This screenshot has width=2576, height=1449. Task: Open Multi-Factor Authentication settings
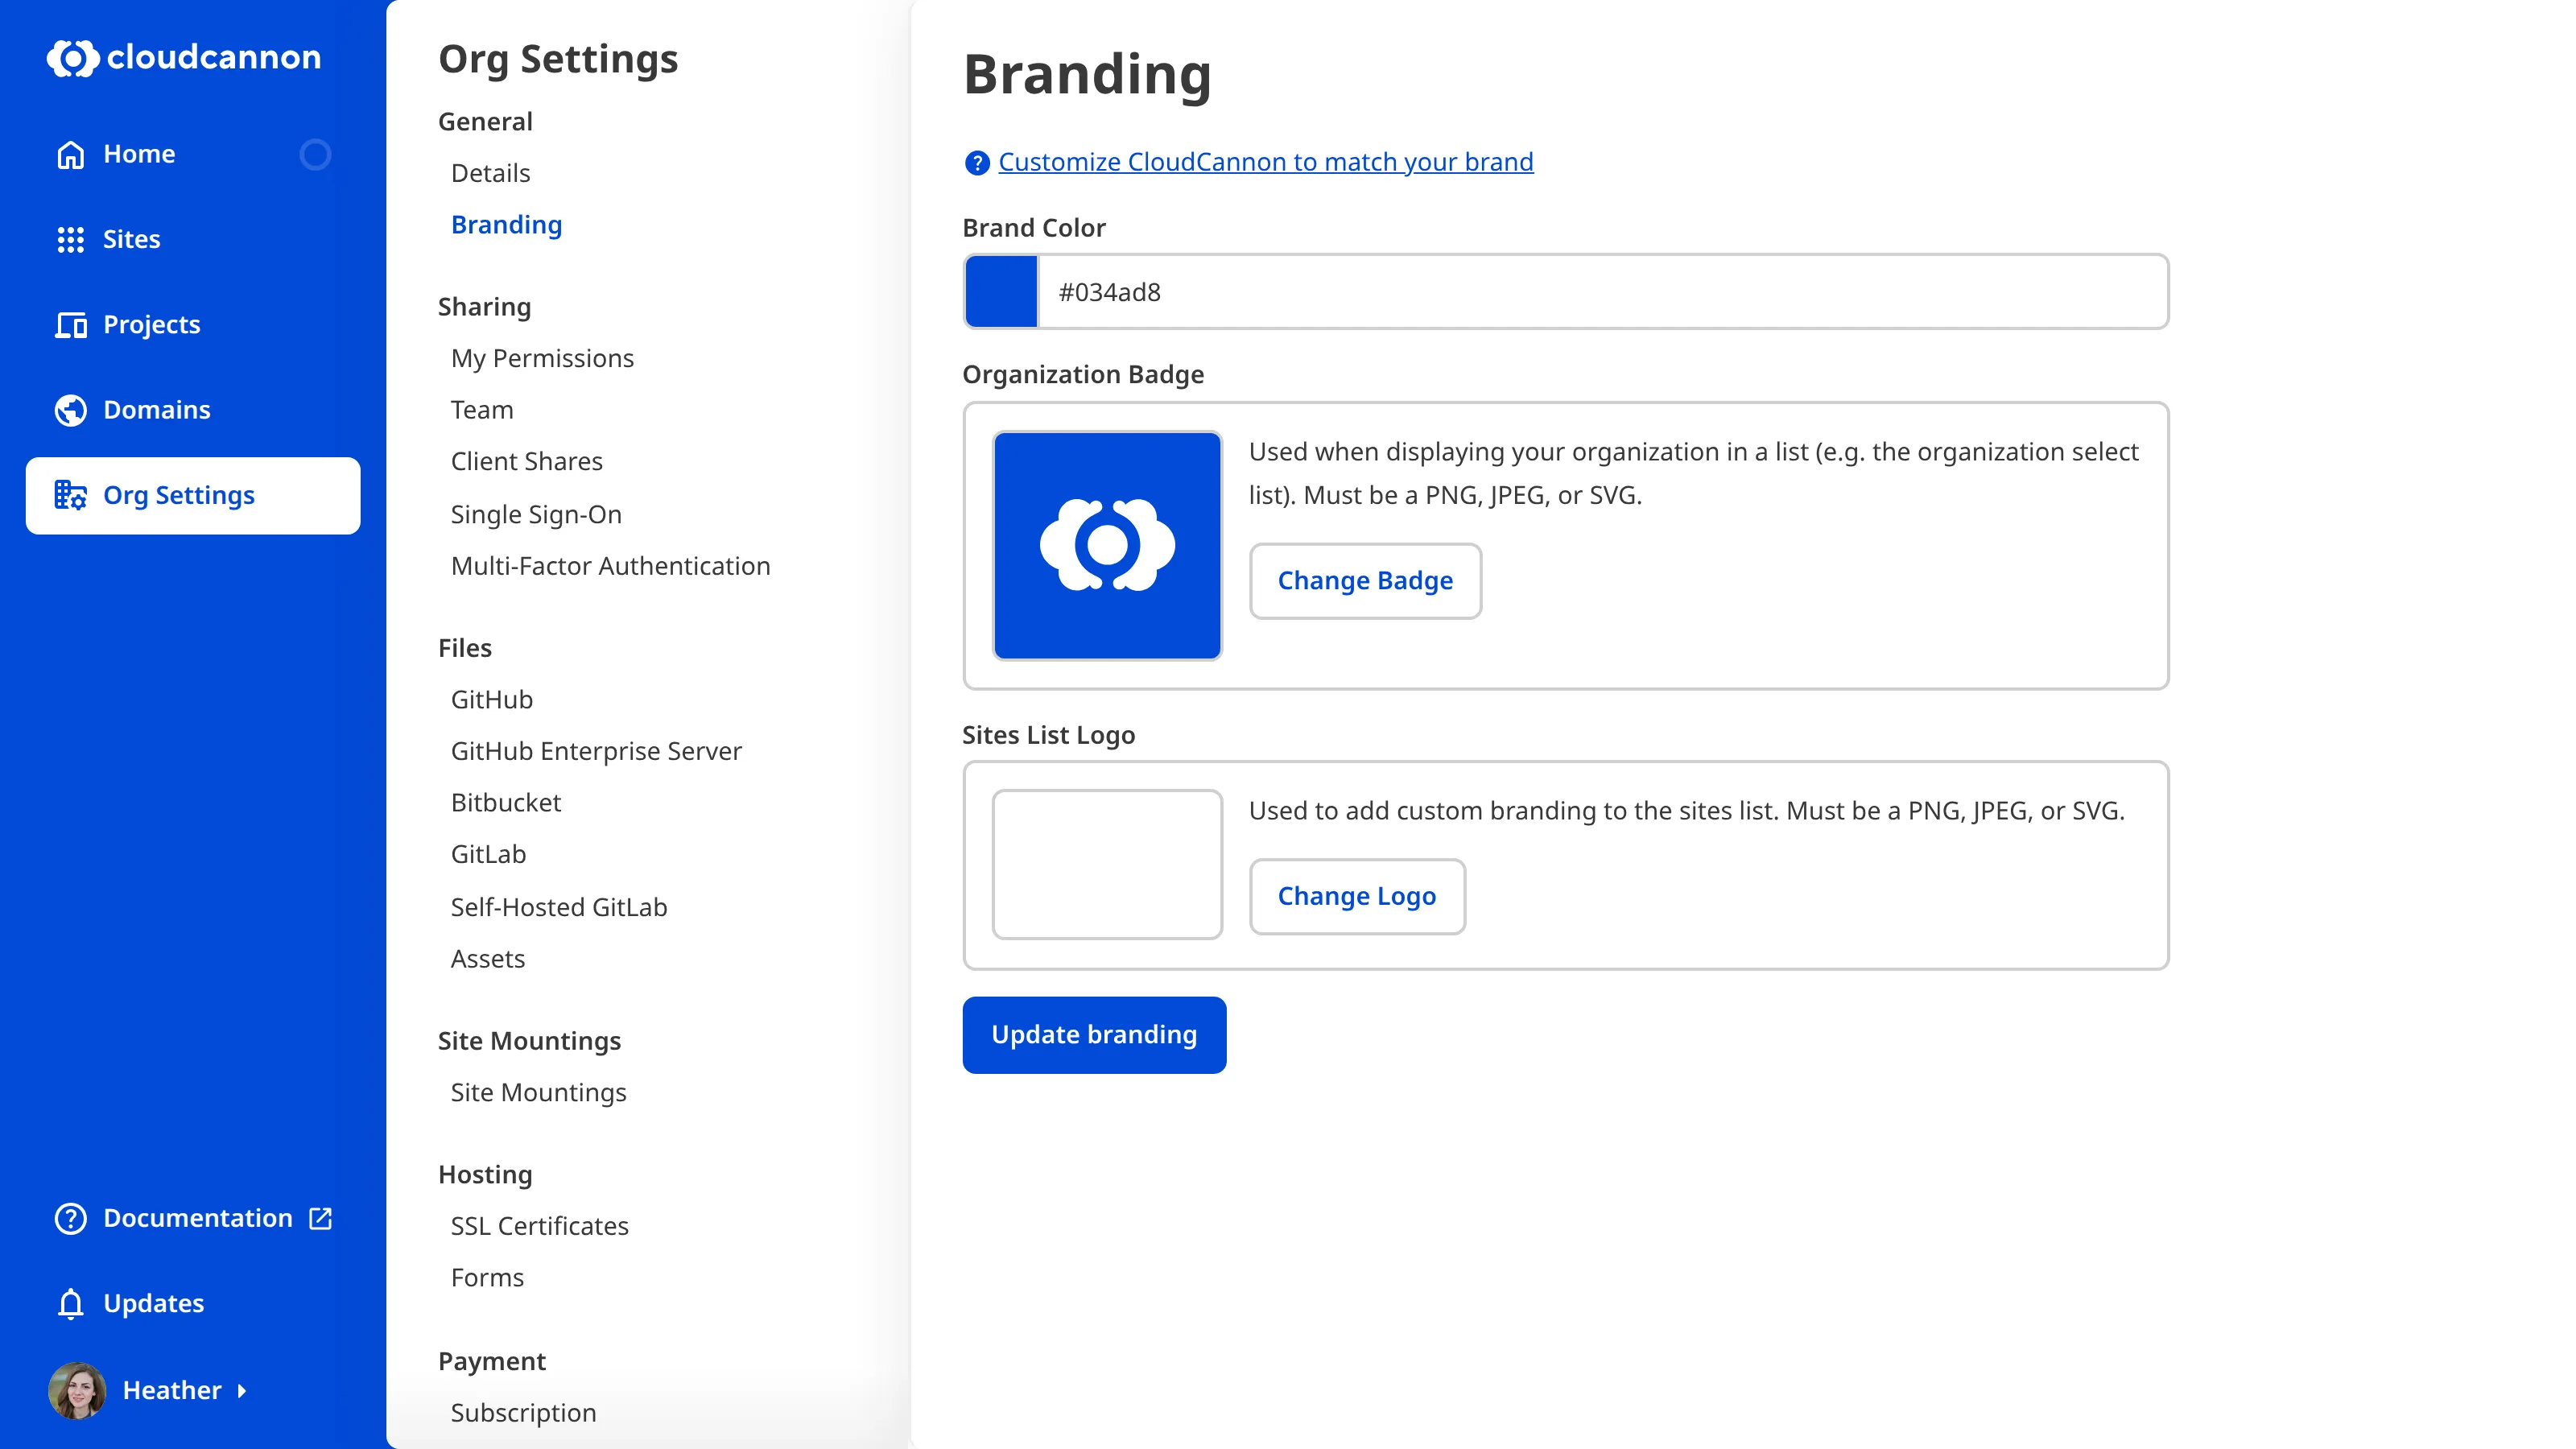(x=610, y=566)
